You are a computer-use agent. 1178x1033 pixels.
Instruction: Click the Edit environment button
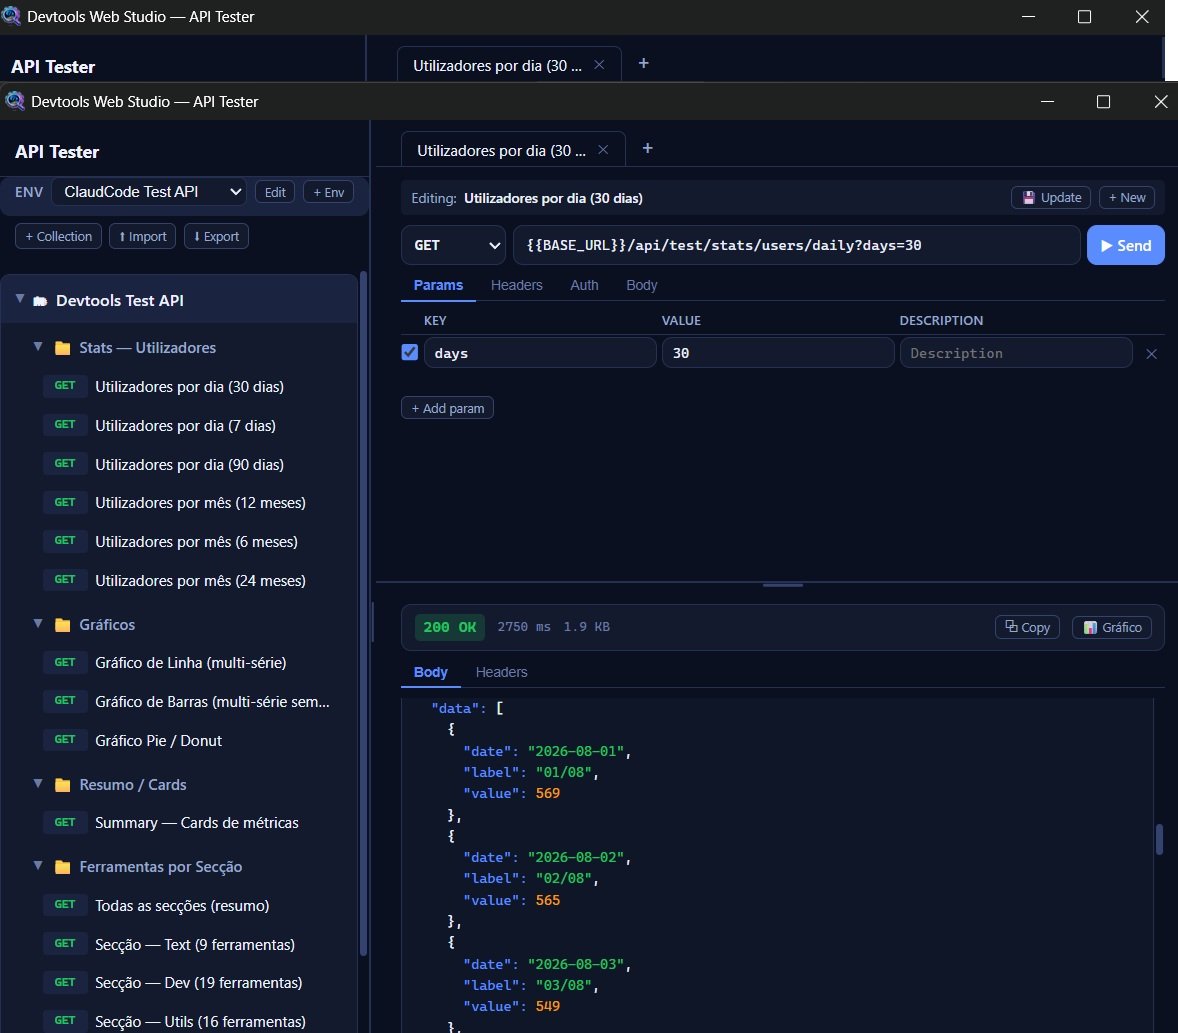[x=275, y=192]
